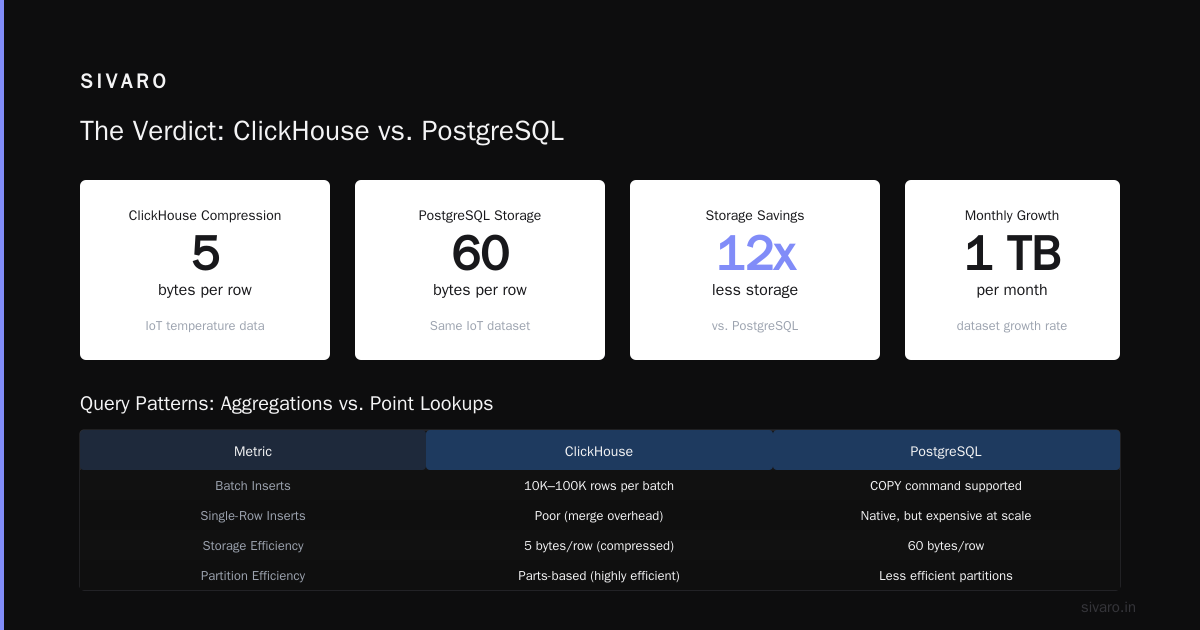Click the Metric column header

253,451
